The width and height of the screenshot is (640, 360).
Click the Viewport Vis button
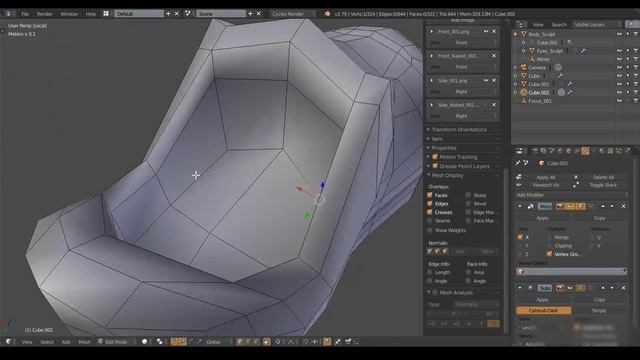tap(546, 185)
